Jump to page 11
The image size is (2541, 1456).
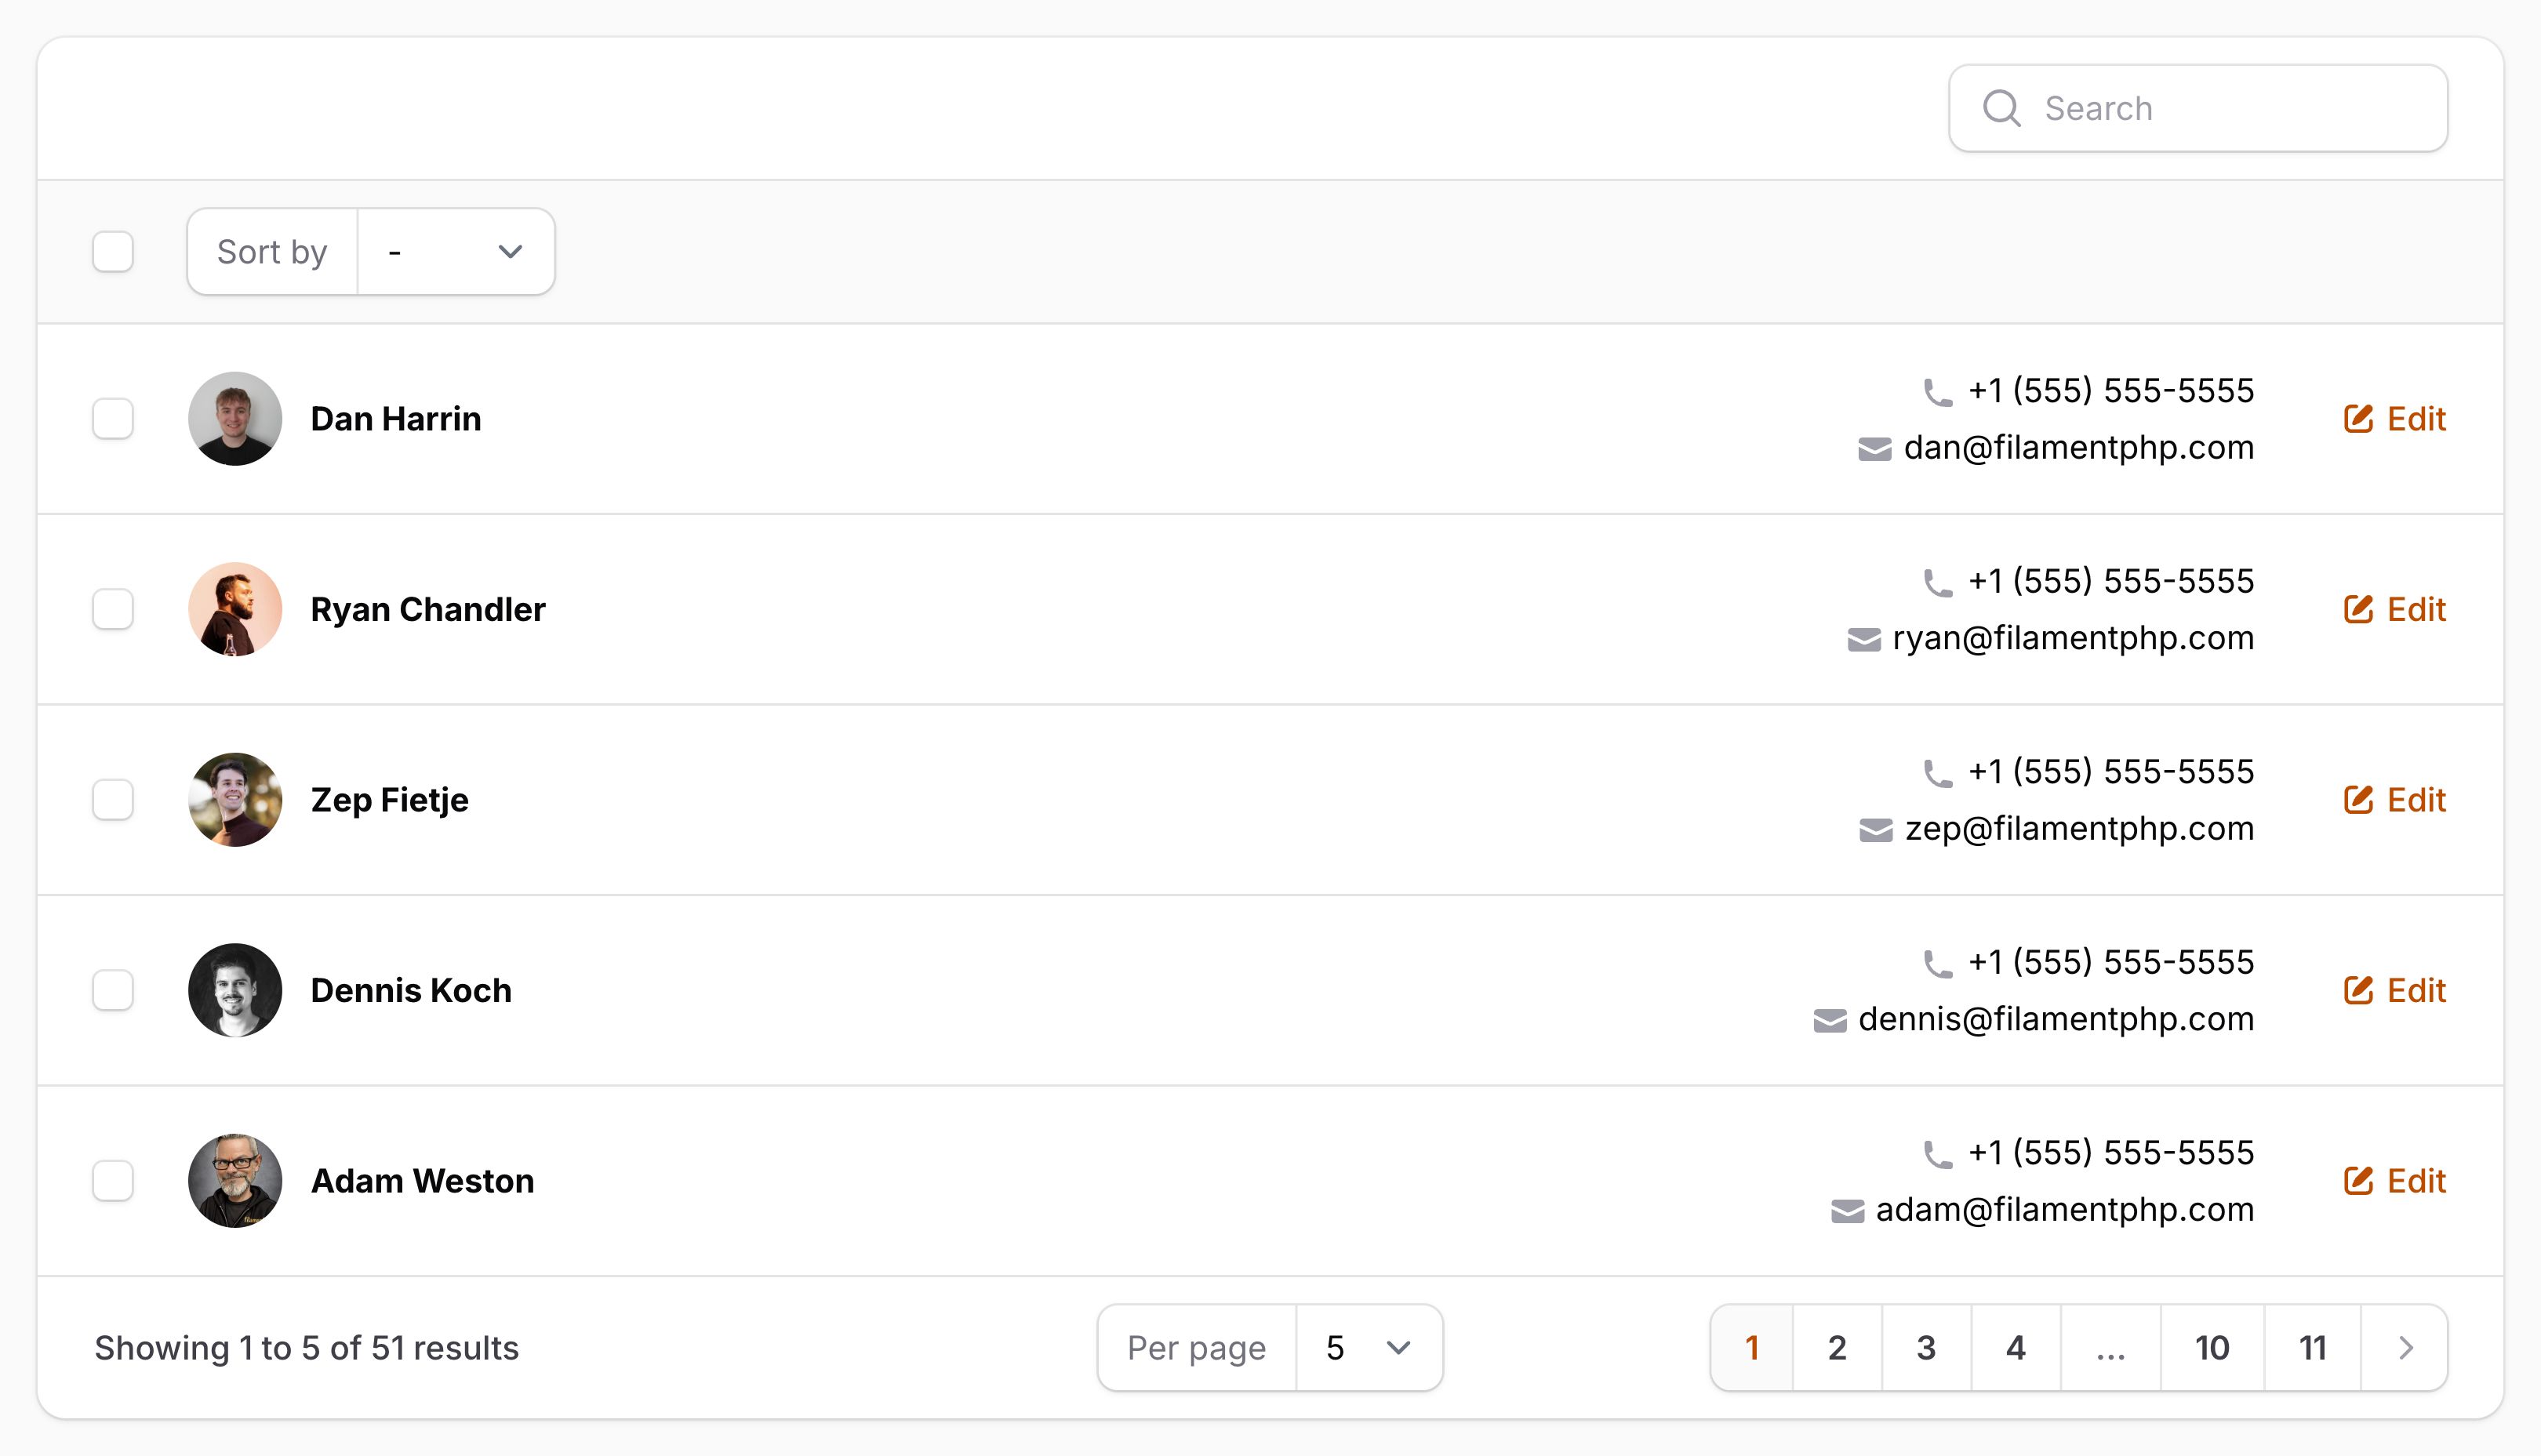[2312, 1348]
